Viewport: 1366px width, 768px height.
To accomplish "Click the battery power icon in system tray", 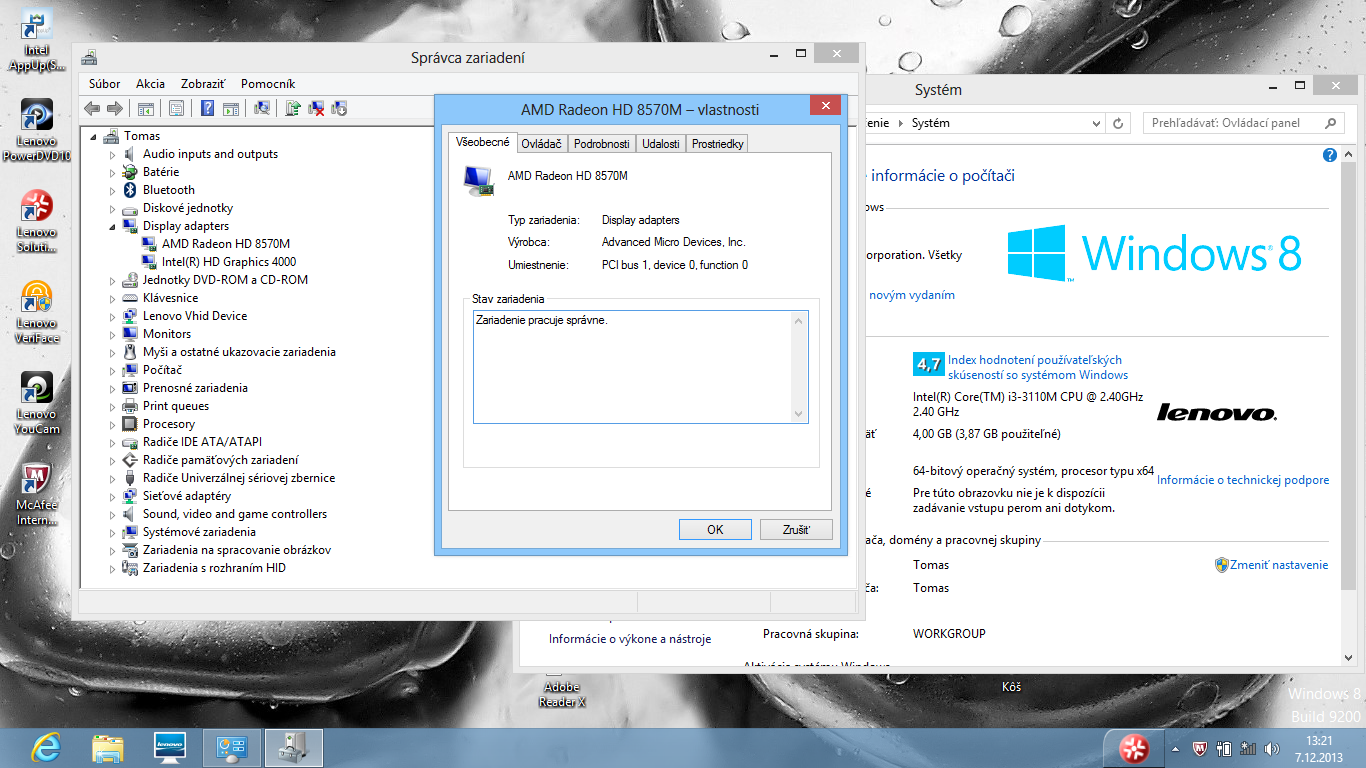I will click(x=1226, y=748).
